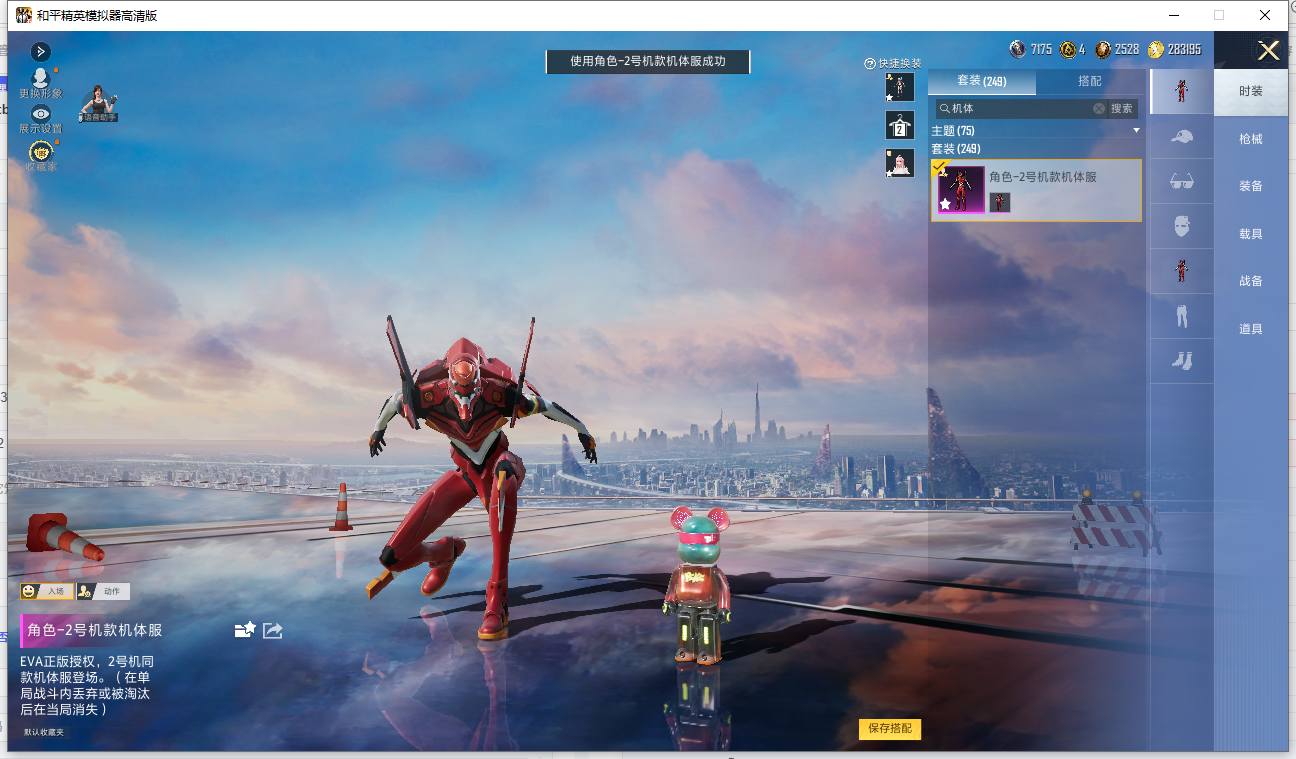Open the 战备 combat gear tab
Viewport: 1296px width, 759px height.
coord(1251,281)
